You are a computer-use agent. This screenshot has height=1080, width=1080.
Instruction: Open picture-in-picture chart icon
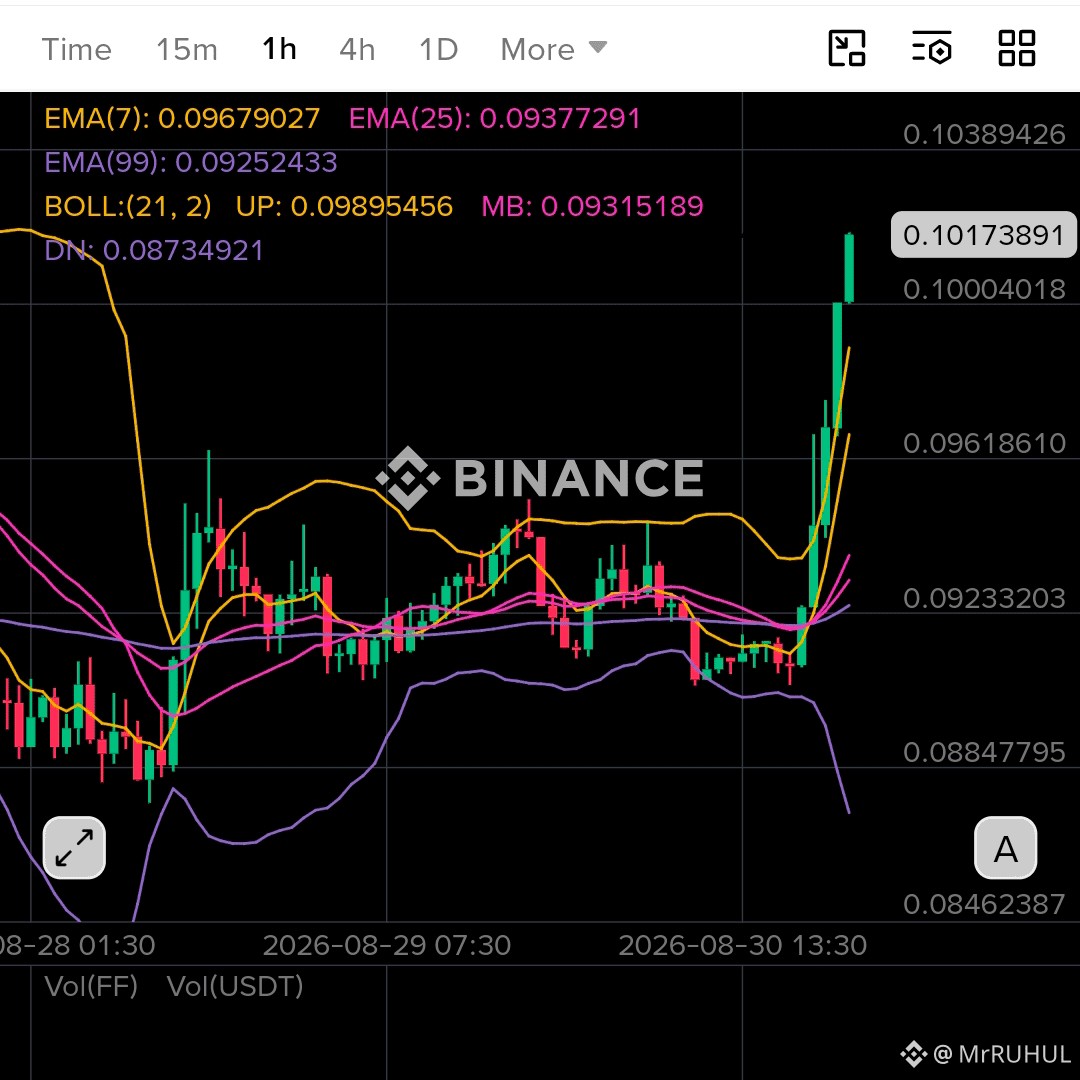click(847, 48)
